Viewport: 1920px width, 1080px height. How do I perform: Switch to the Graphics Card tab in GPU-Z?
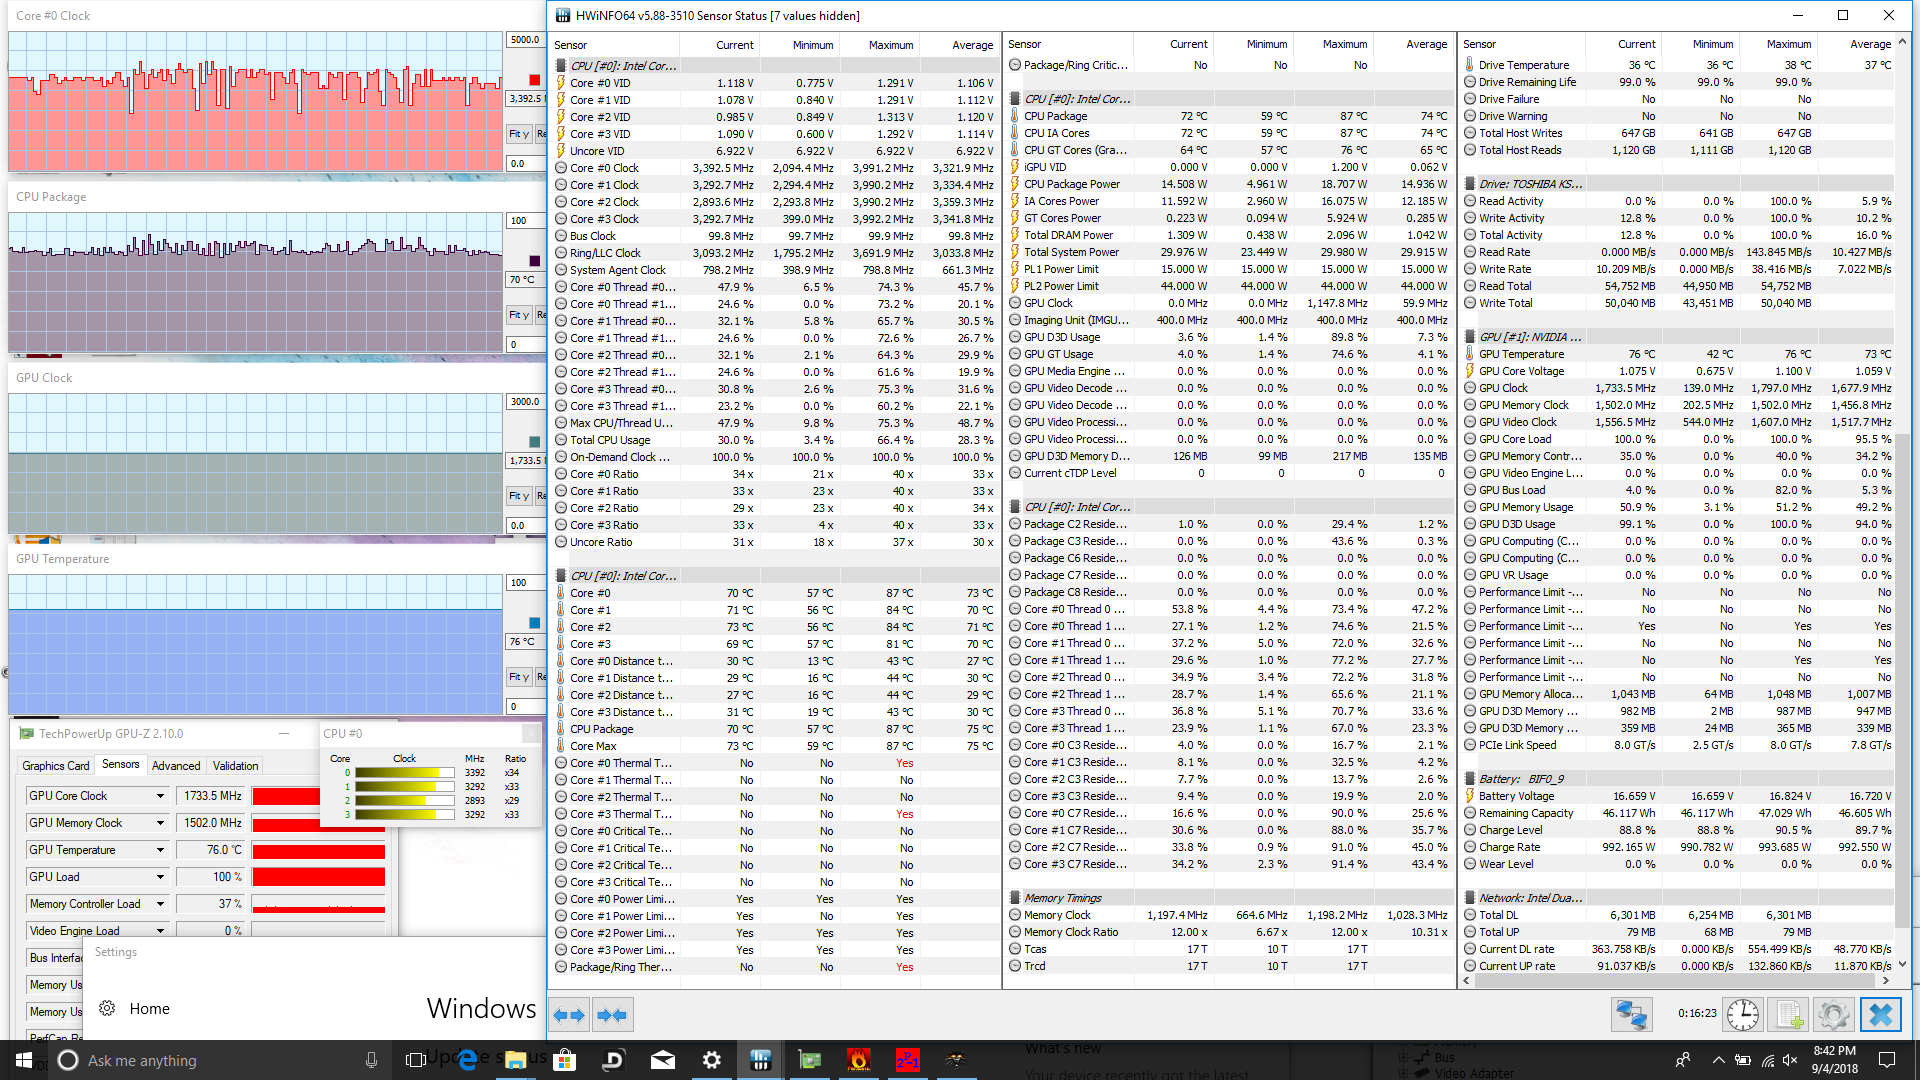coord(56,766)
